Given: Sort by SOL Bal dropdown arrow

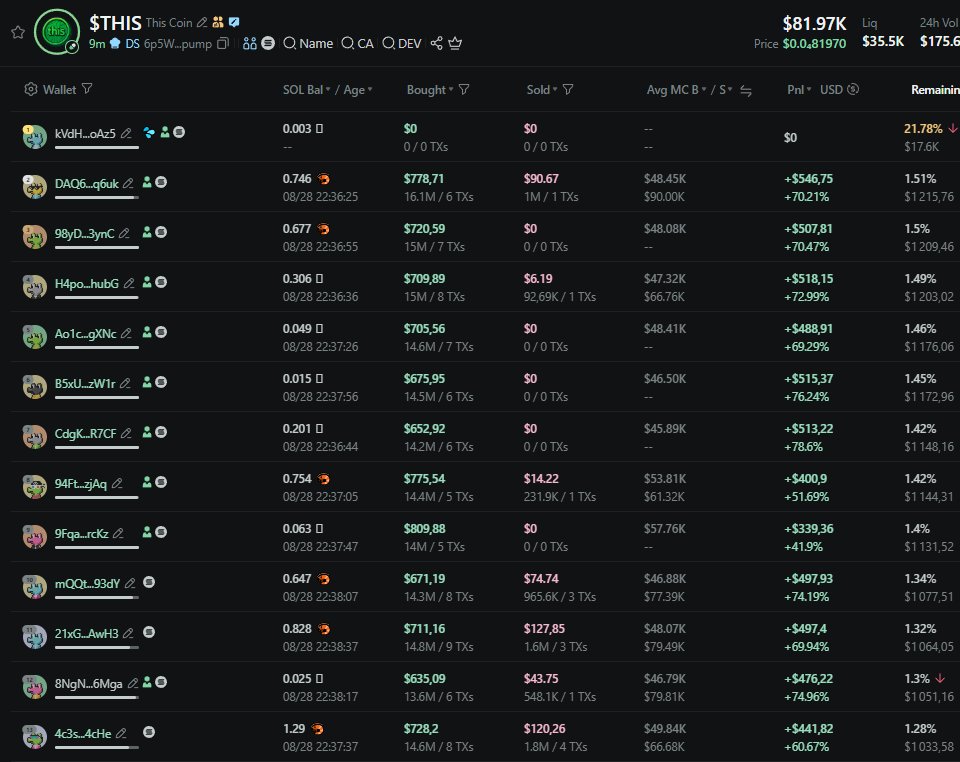Looking at the screenshot, I should coord(328,90).
